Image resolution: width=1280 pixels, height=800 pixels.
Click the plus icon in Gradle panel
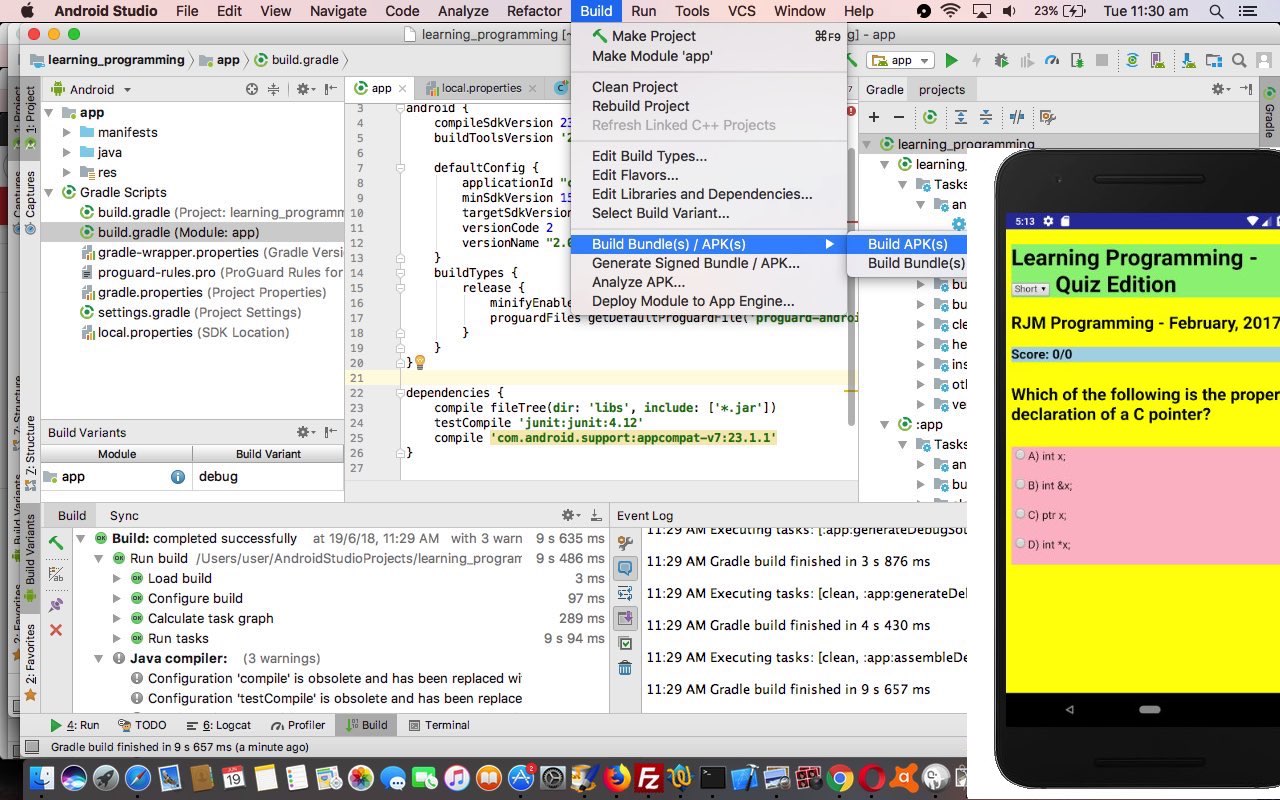tap(874, 117)
